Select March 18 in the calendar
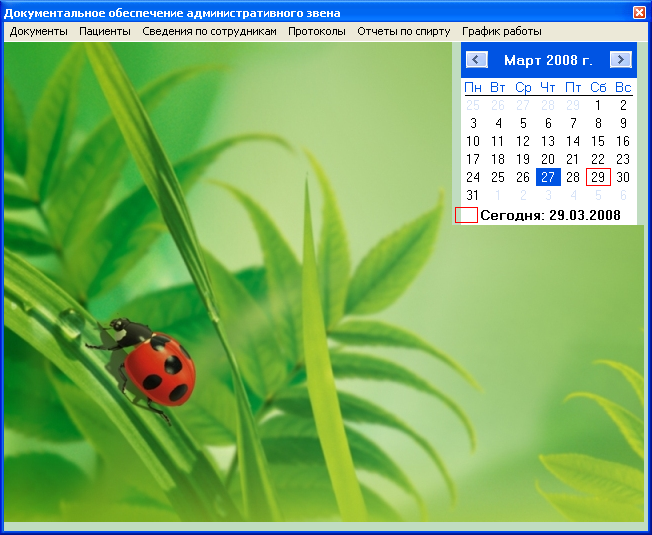 [498, 159]
